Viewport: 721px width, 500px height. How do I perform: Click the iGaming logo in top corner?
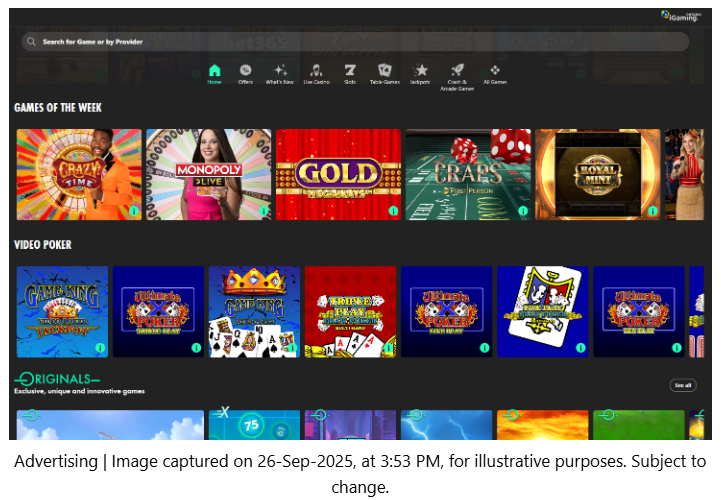pyautogui.click(x=681, y=16)
